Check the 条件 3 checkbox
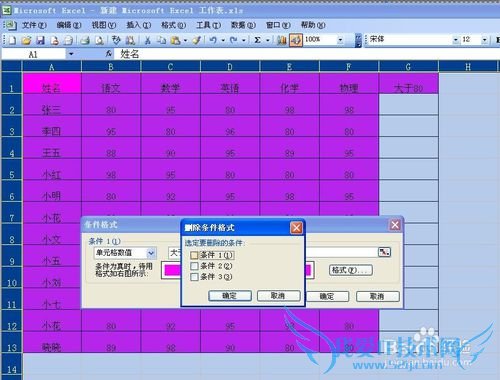This screenshot has width=500, height=380. [194, 277]
